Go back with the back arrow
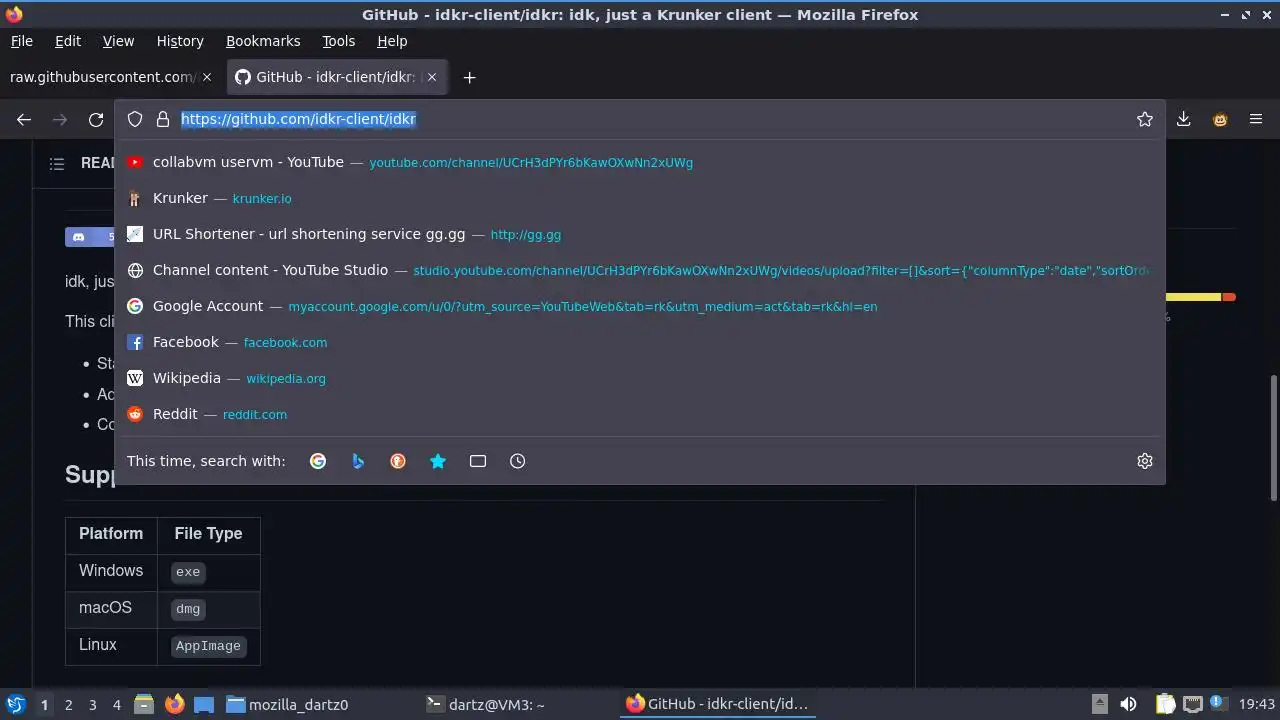 (24, 119)
